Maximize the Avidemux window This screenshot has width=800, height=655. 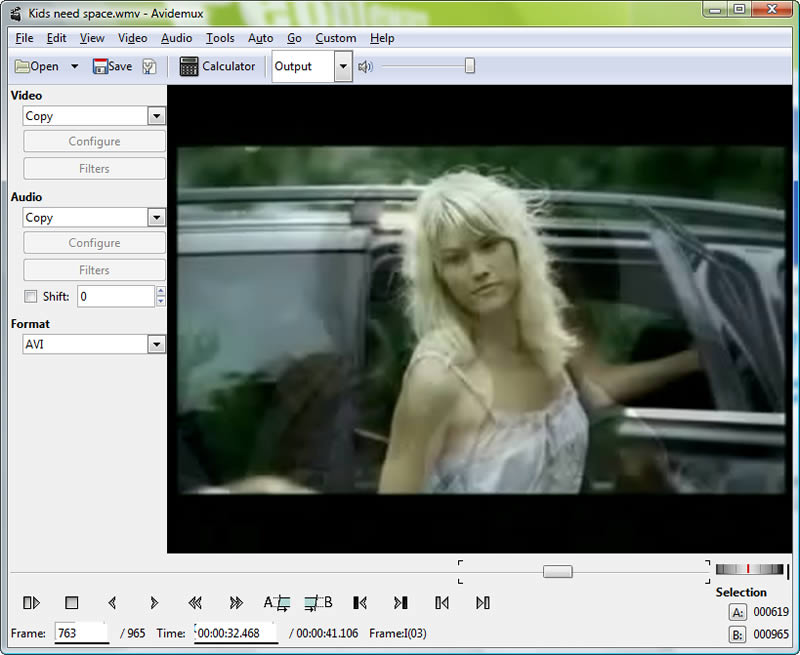(x=739, y=9)
